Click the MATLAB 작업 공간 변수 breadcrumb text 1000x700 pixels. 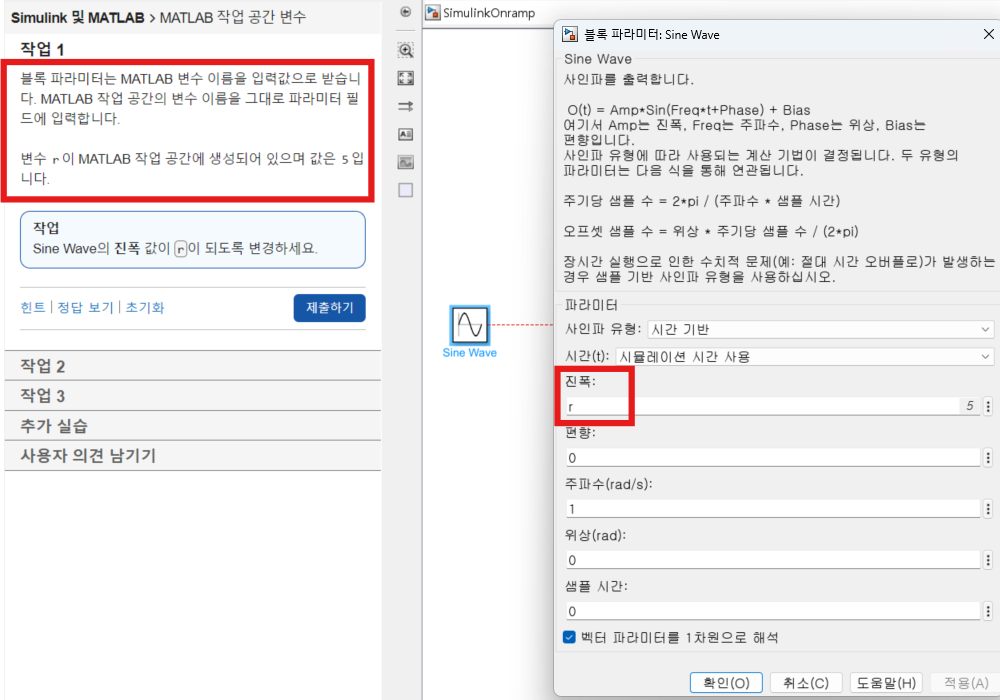[x=233, y=17]
